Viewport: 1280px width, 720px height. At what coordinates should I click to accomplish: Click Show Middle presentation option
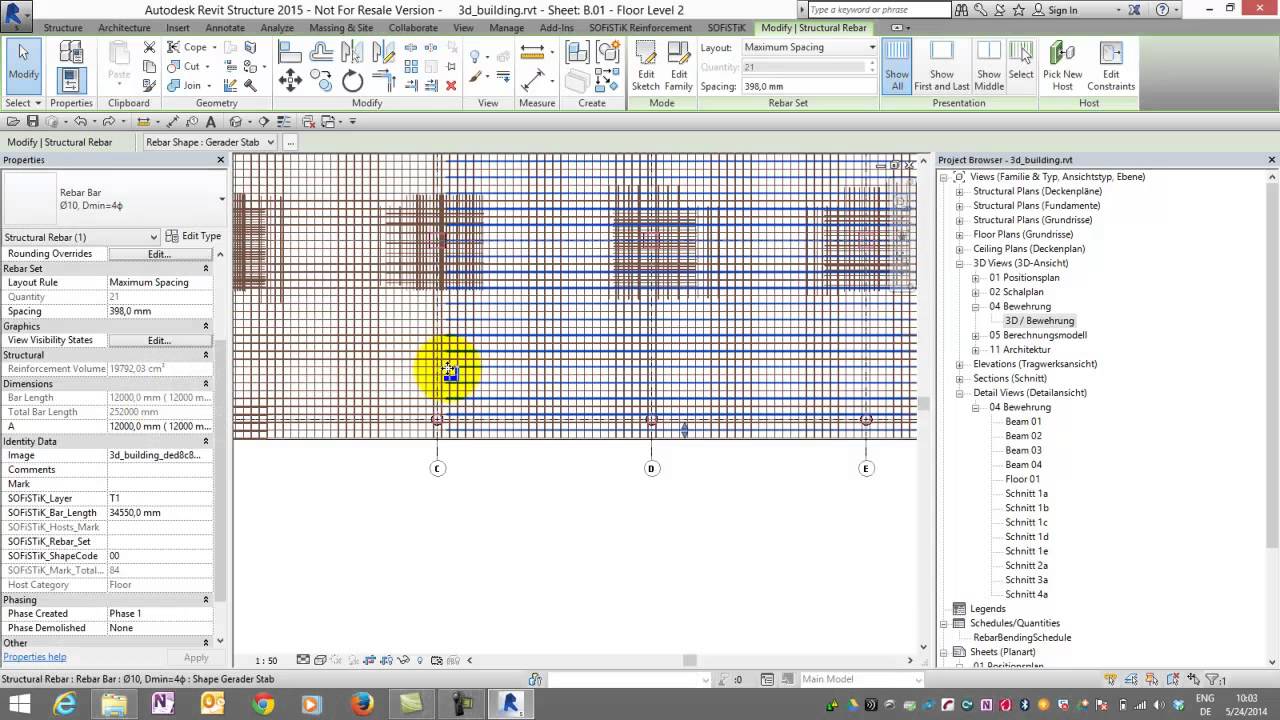(x=989, y=66)
